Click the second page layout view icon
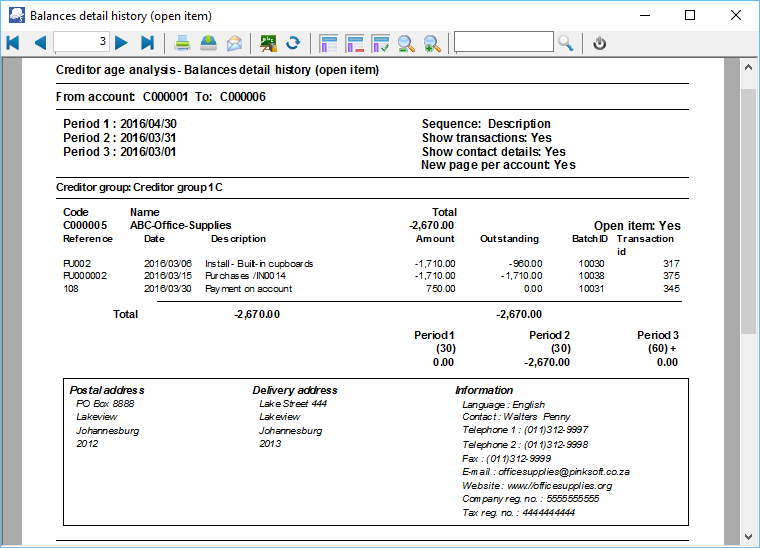The width and height of the screenshot is (760, 548). (x=354, y=43)
